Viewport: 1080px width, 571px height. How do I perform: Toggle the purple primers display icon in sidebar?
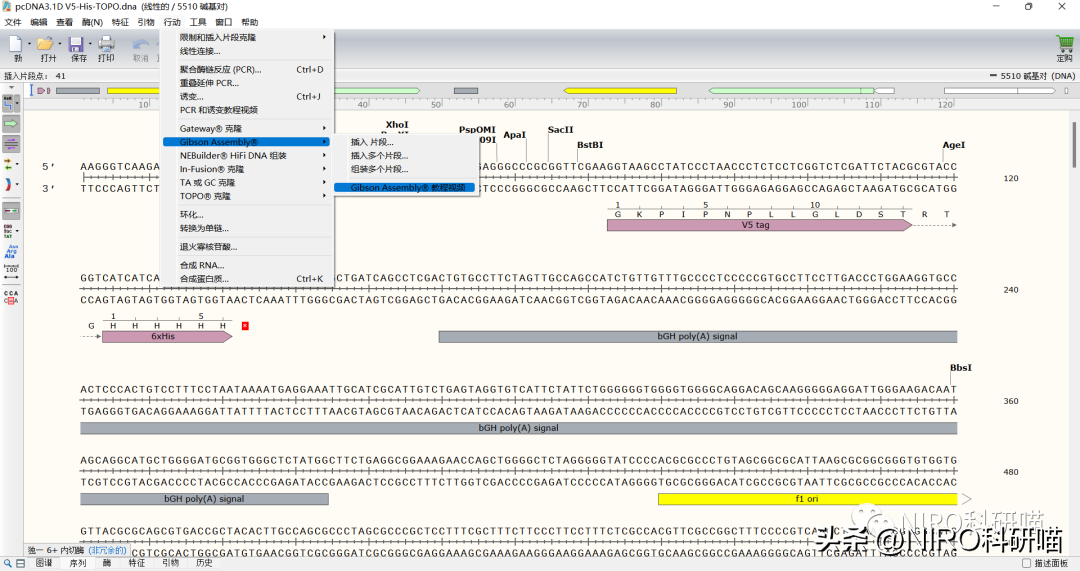[x=12, y=143]
